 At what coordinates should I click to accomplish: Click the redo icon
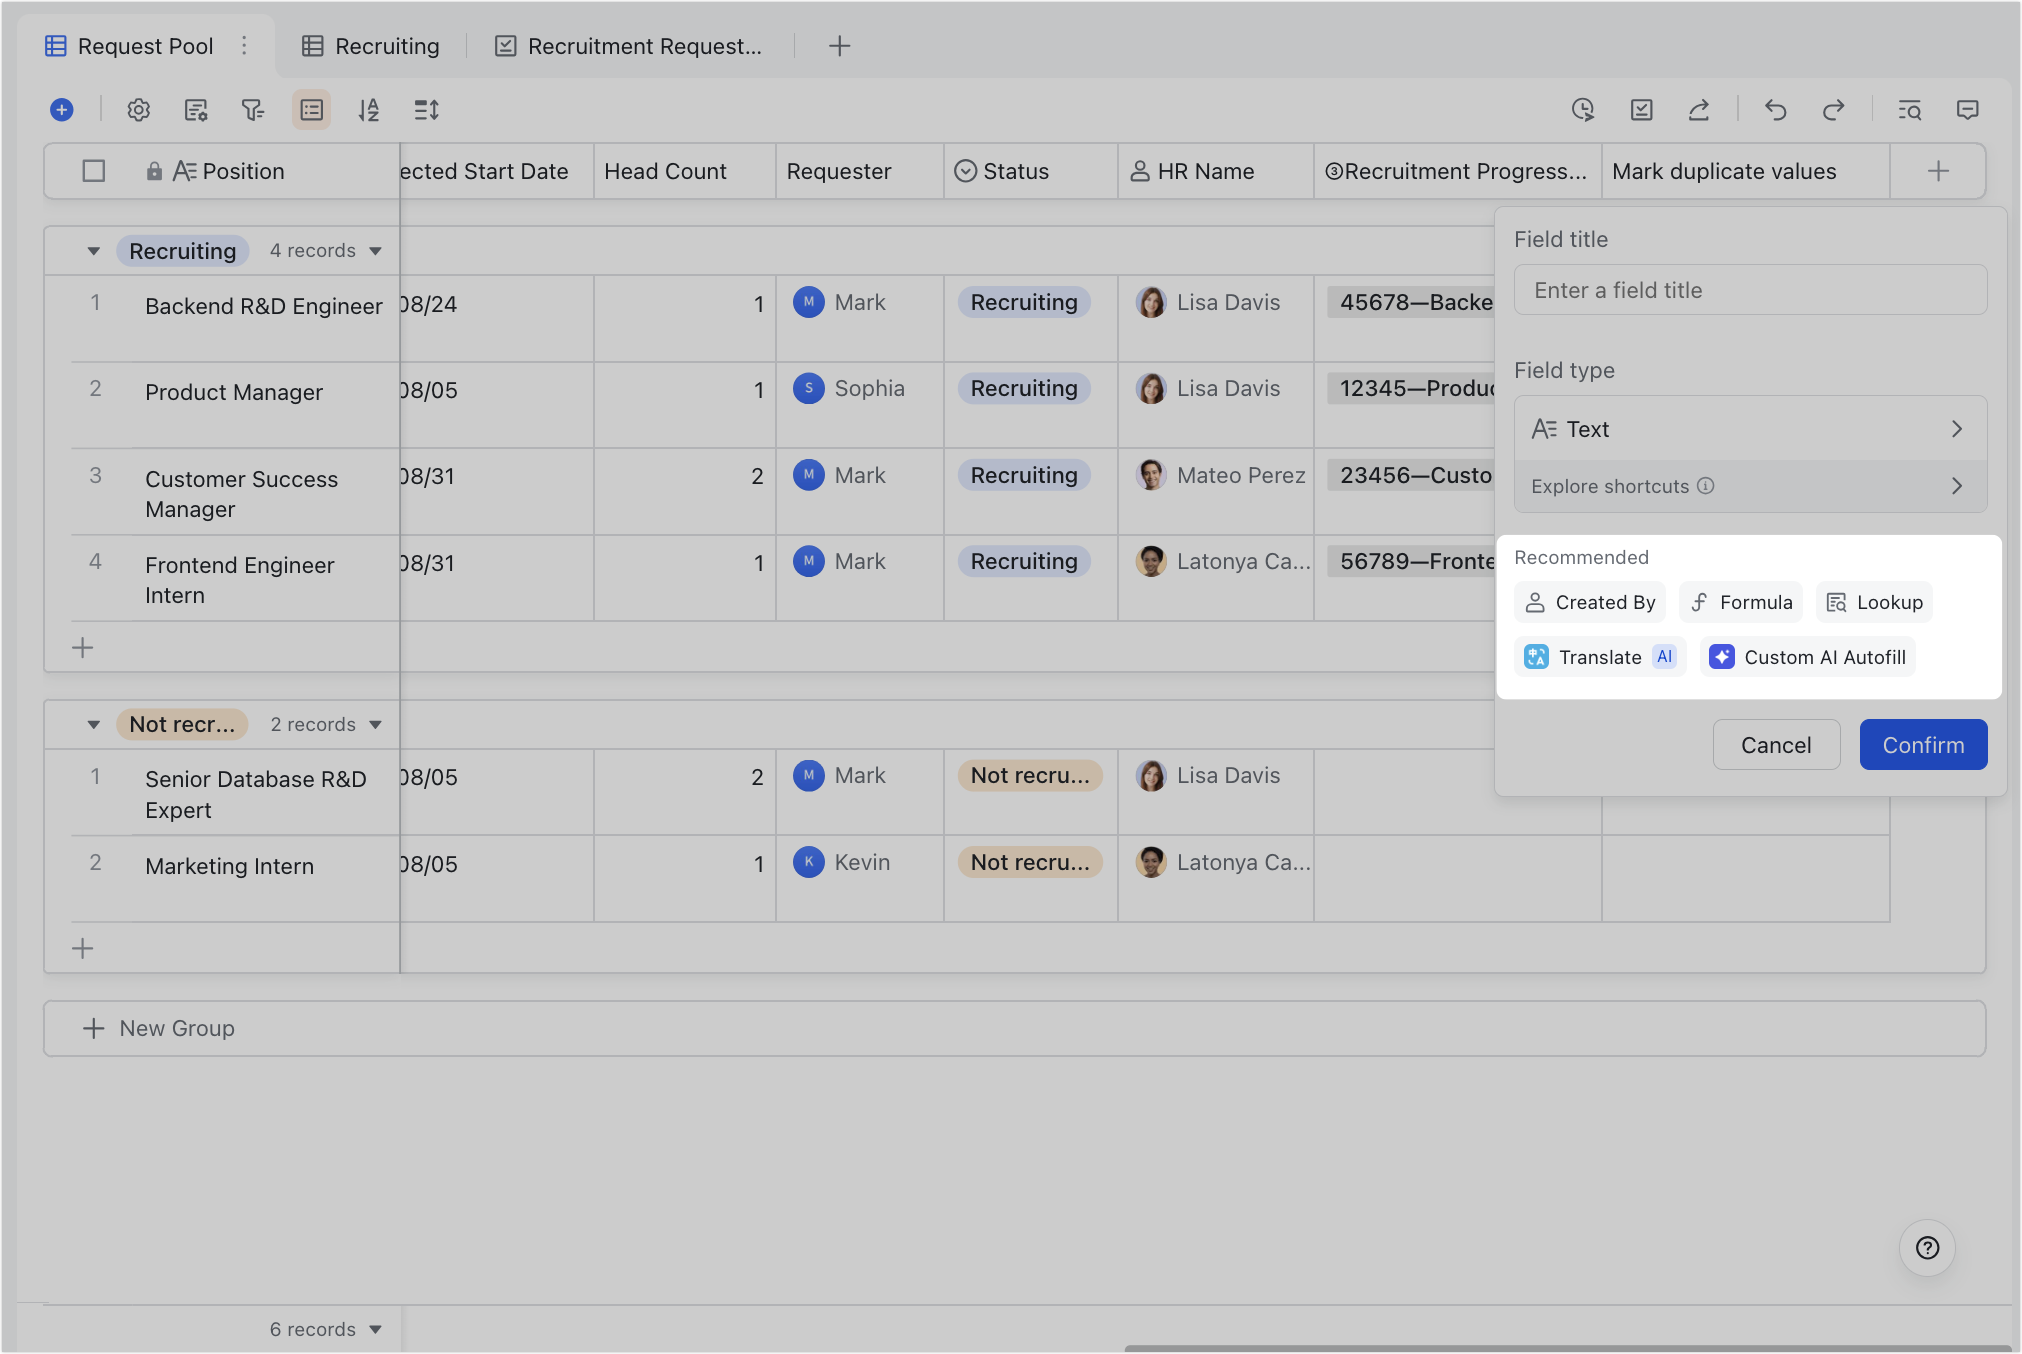pyautogui.click(x=1835, y=110)
